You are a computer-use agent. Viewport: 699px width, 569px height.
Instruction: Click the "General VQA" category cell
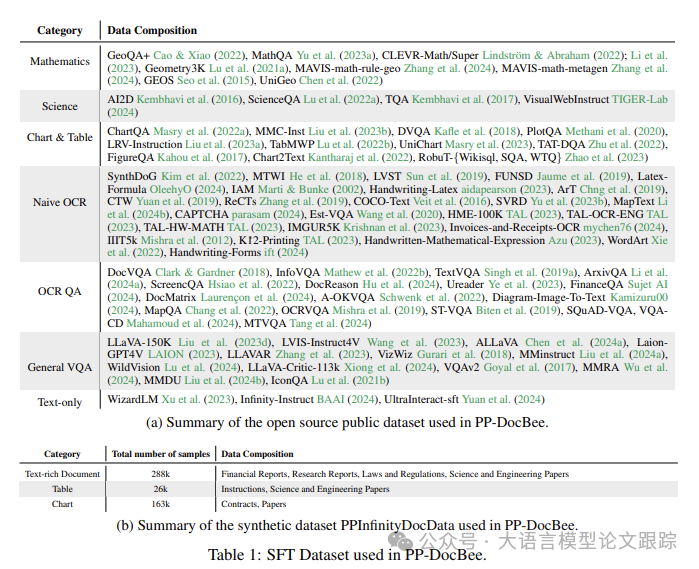[60, 367]
